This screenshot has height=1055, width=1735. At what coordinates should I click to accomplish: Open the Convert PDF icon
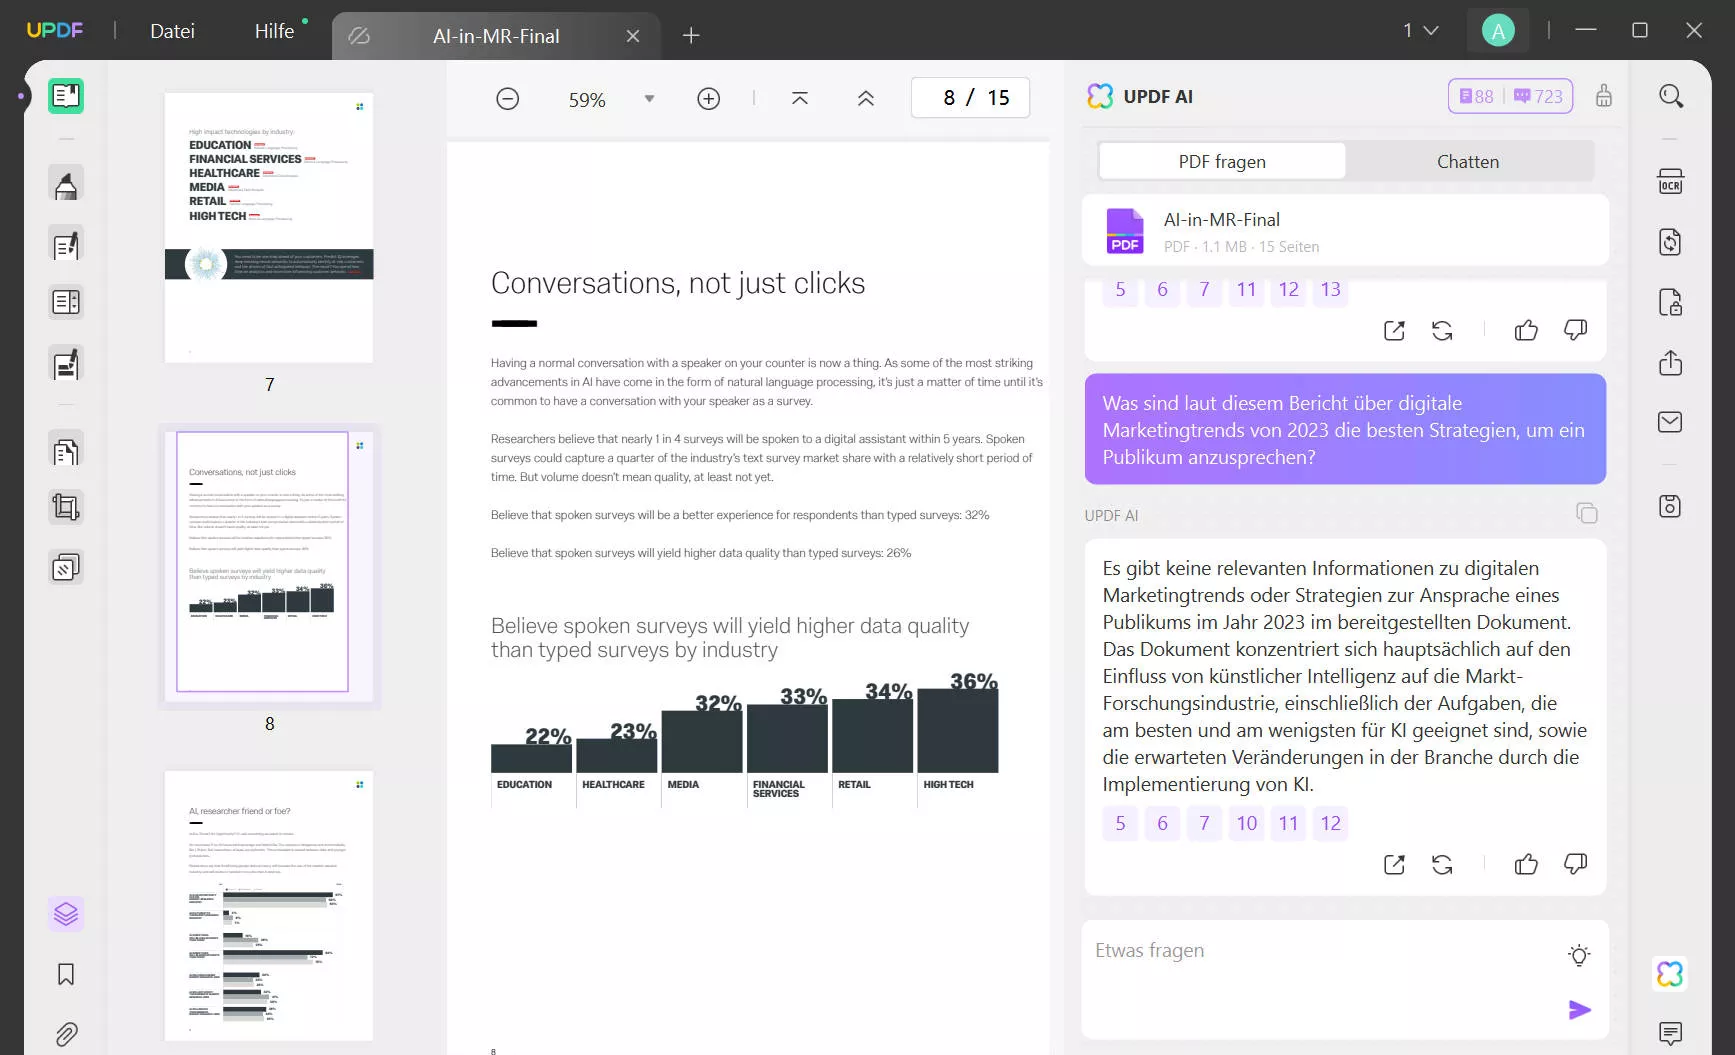pos(1671,242)
